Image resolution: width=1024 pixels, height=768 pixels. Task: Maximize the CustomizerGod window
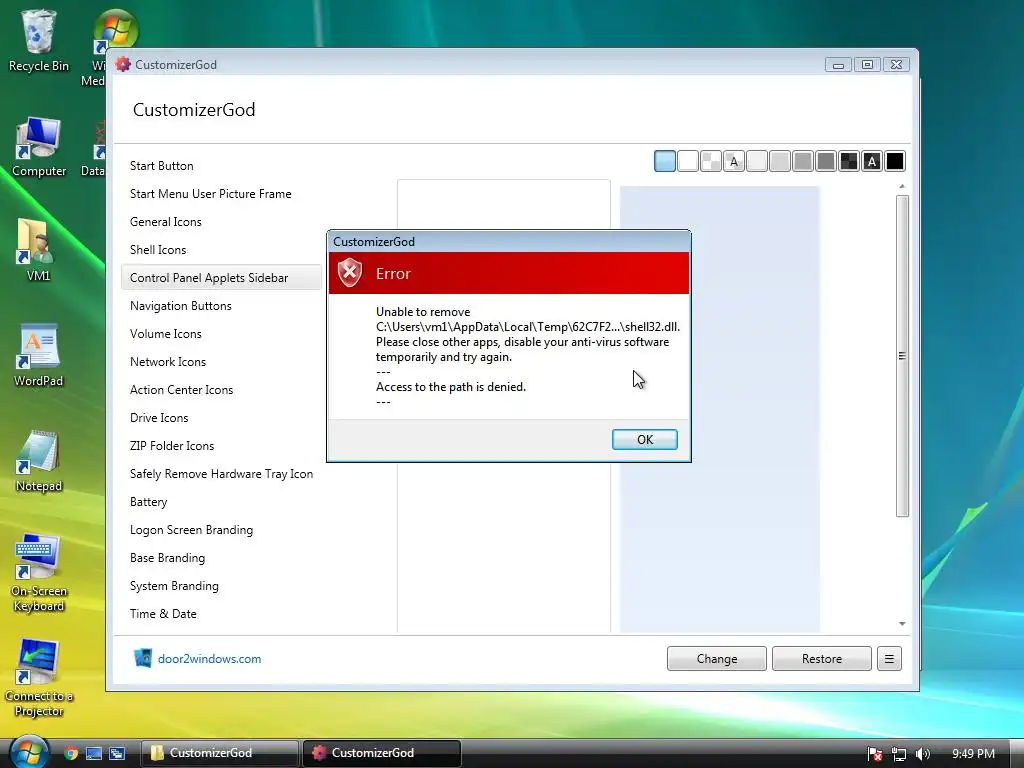(x=867, y=65)
